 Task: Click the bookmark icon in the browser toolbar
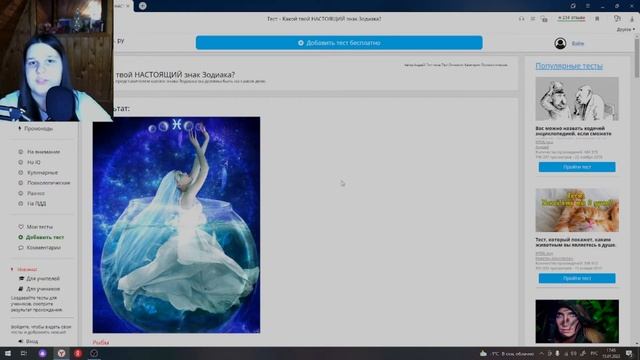[x=597, y=19]
